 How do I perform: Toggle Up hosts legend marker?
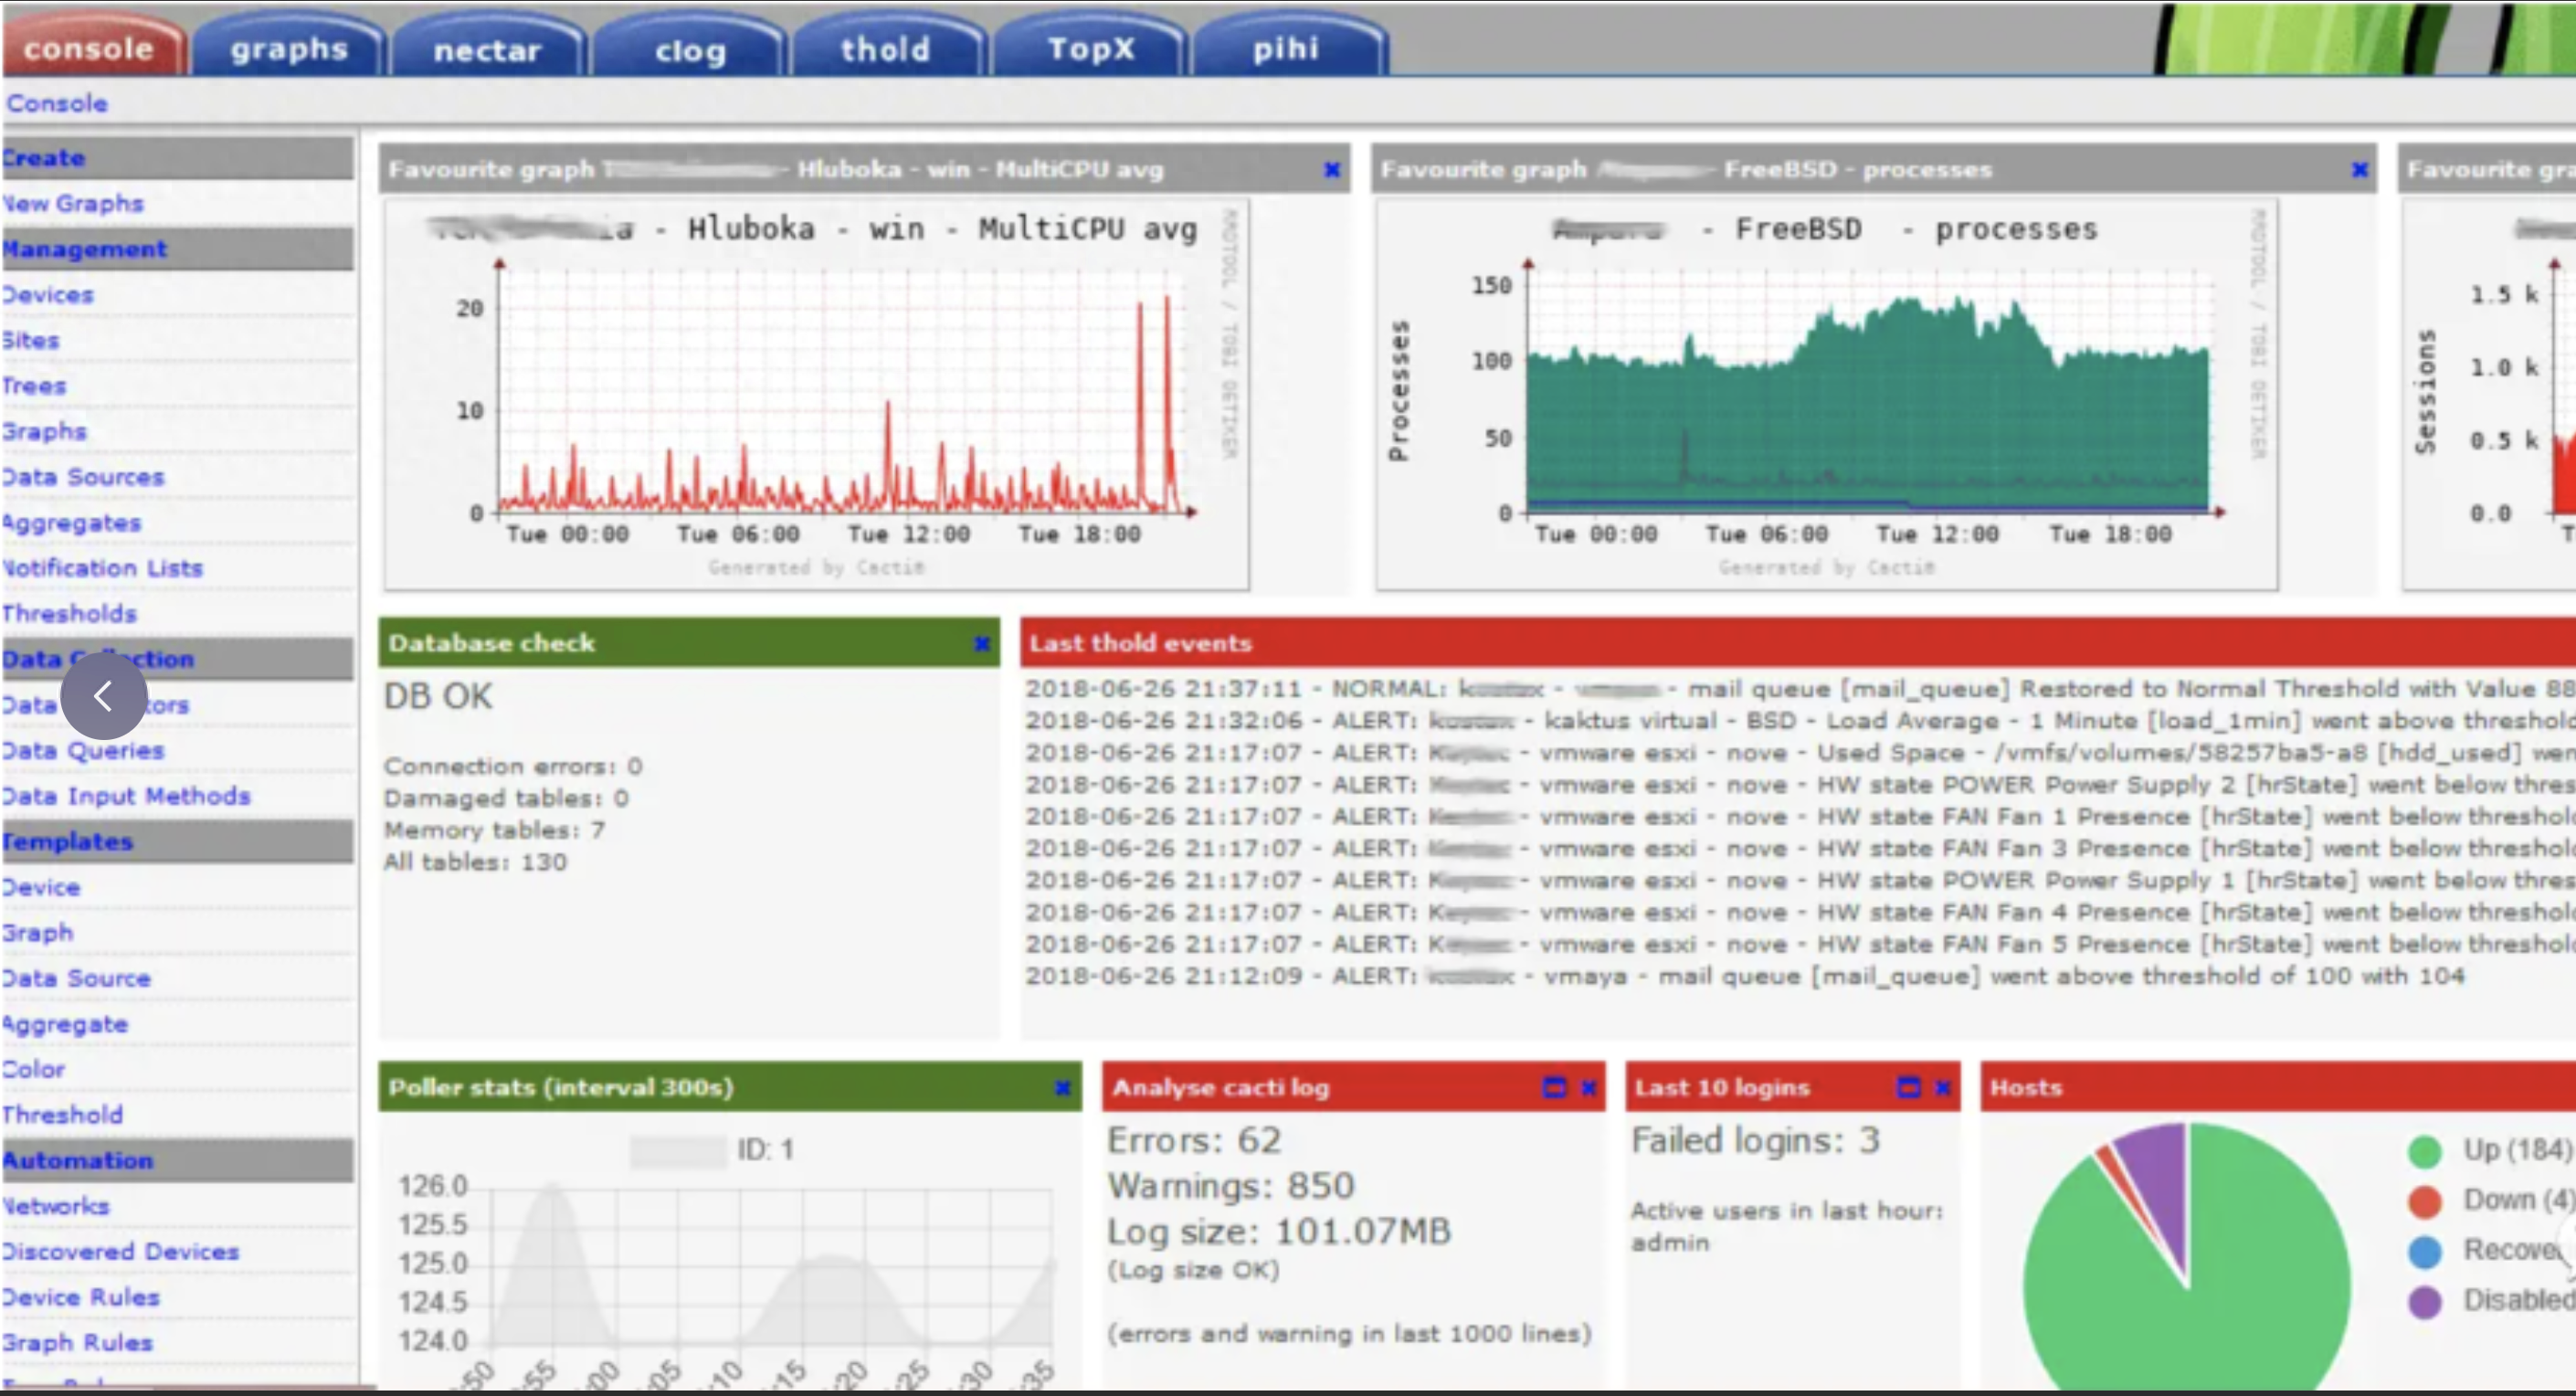pyautogui.click(x=2425, y=1151)
